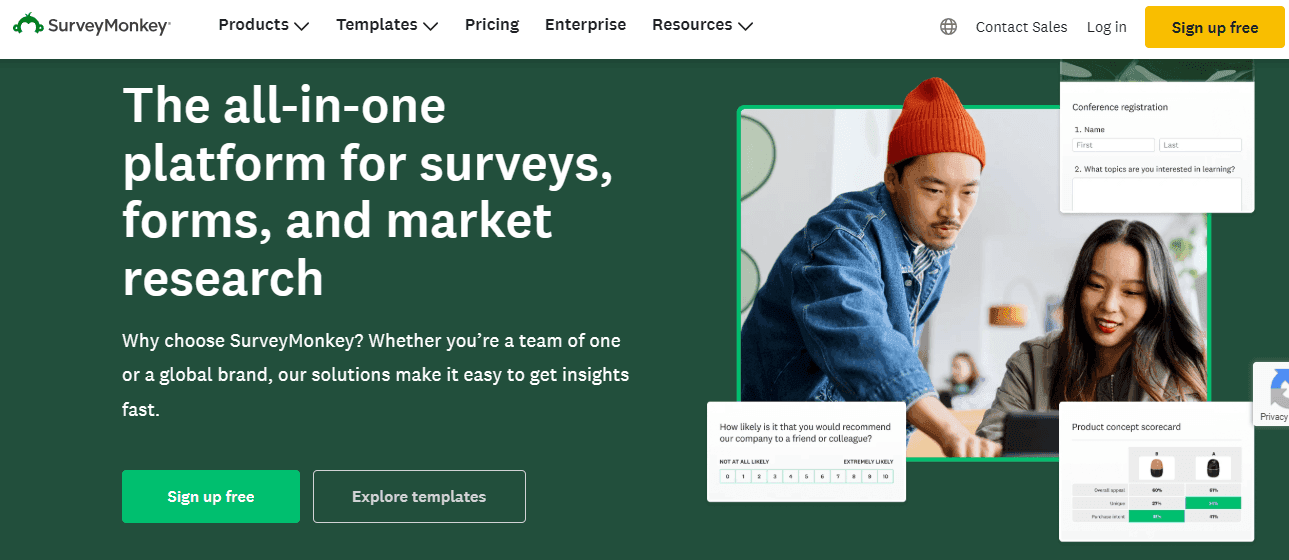
Task: Click the yellow Sign up free button
Action: 1215,27
